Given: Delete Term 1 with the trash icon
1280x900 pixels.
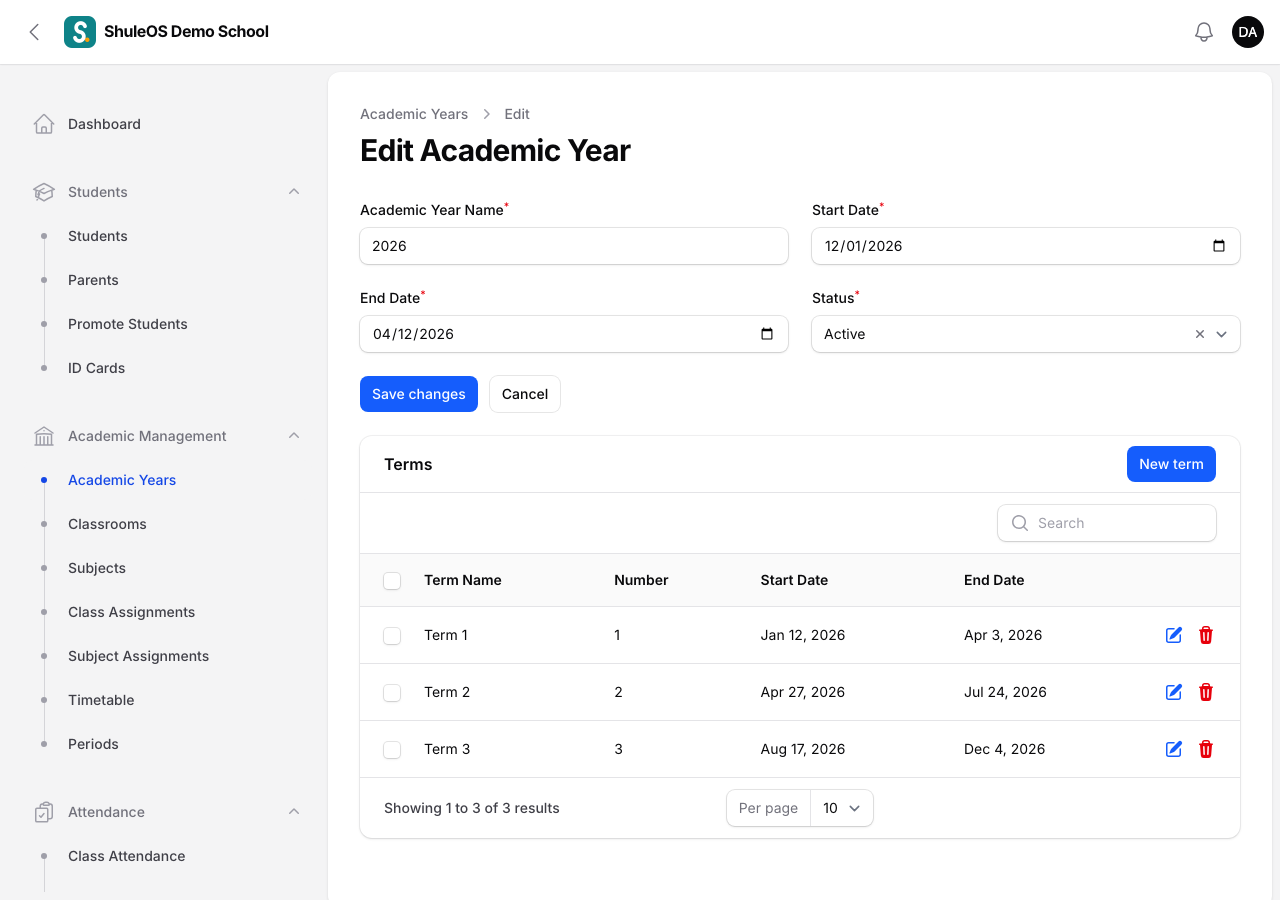Looking at the screenshot, I should [1206, 635].
